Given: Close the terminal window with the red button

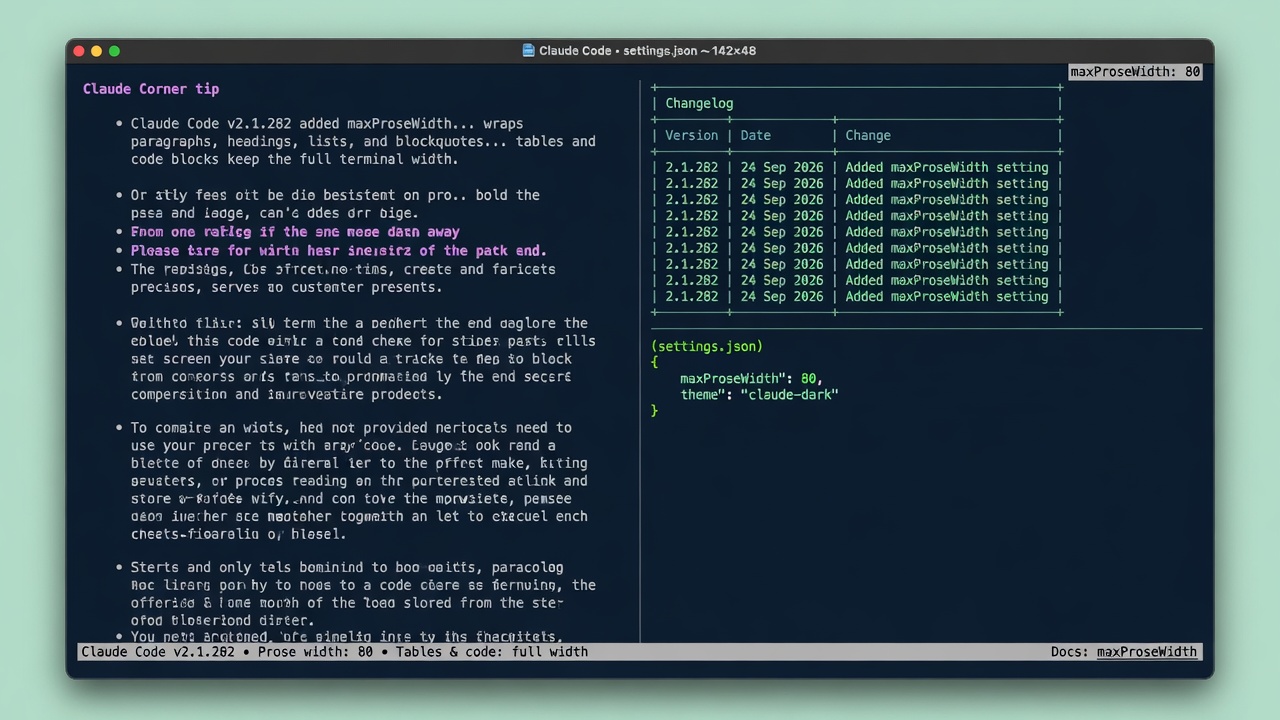Looking at the screenshot, I should 79,51.
